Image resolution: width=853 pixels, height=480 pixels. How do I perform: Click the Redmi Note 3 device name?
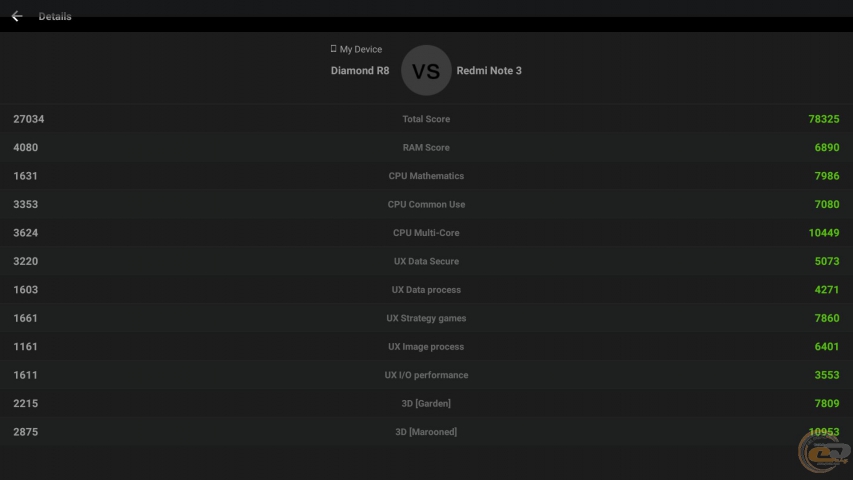coord(489,71)
